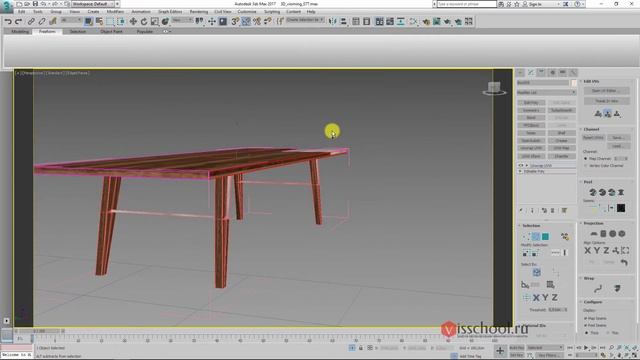Viewport: 640px width, 360px height.
Task: Click the Open UV Editor button
Action: point(607,91)
